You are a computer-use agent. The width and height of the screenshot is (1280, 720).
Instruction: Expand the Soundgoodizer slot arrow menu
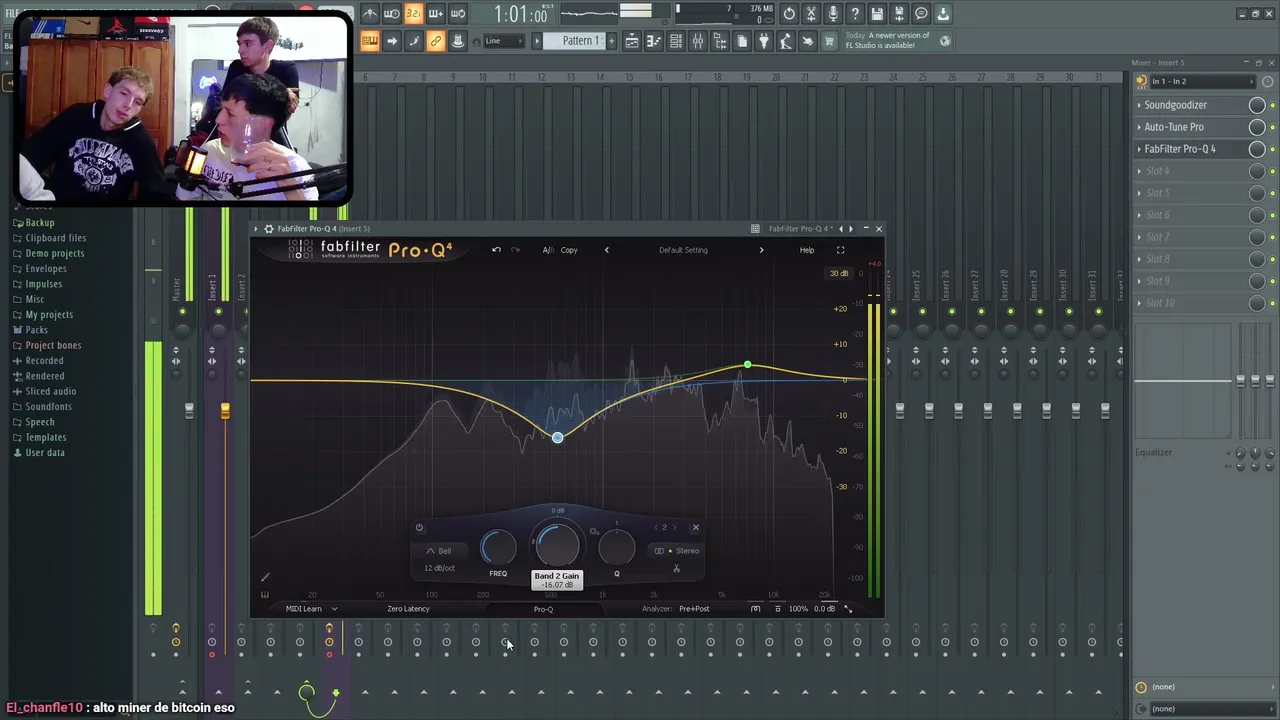point(1139,105)
